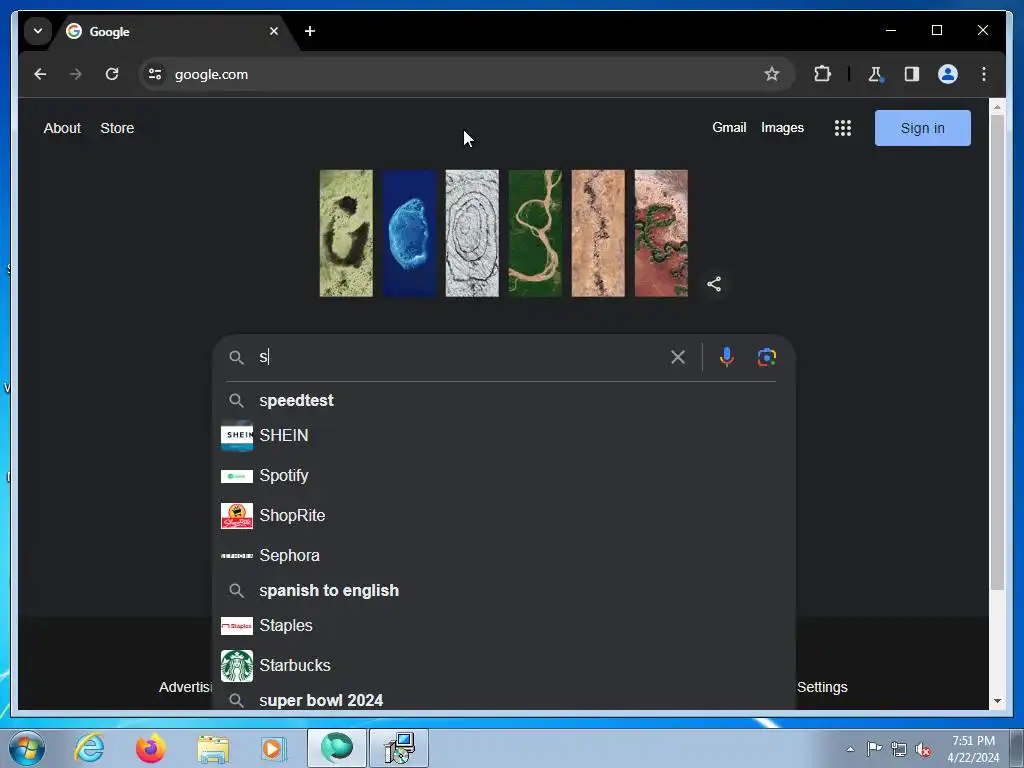Viewport: 1024px width, 768px height.
Task: Open the Windows Start menu
Action: tap(27, 748)
